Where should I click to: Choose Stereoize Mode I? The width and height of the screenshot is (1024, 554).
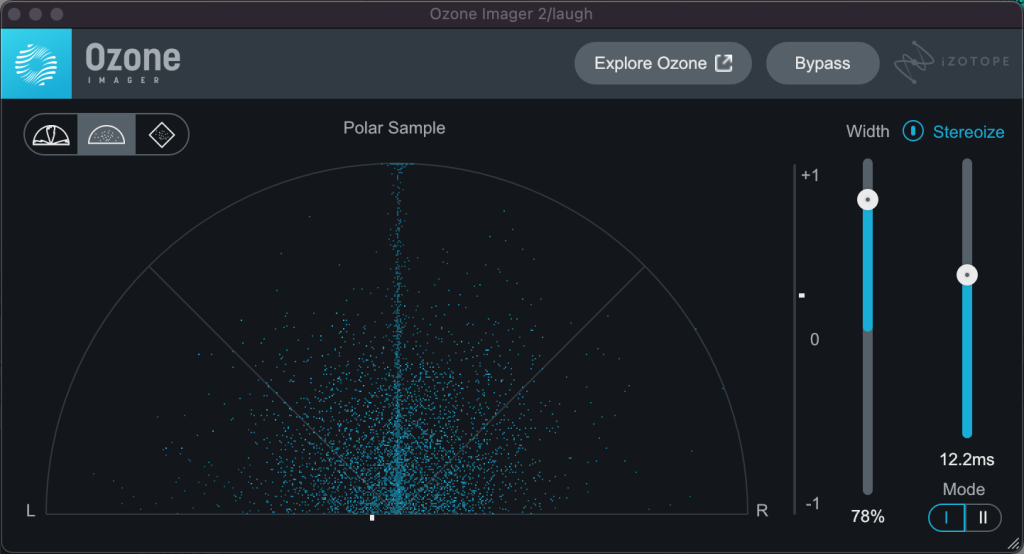tap(946, 517)
